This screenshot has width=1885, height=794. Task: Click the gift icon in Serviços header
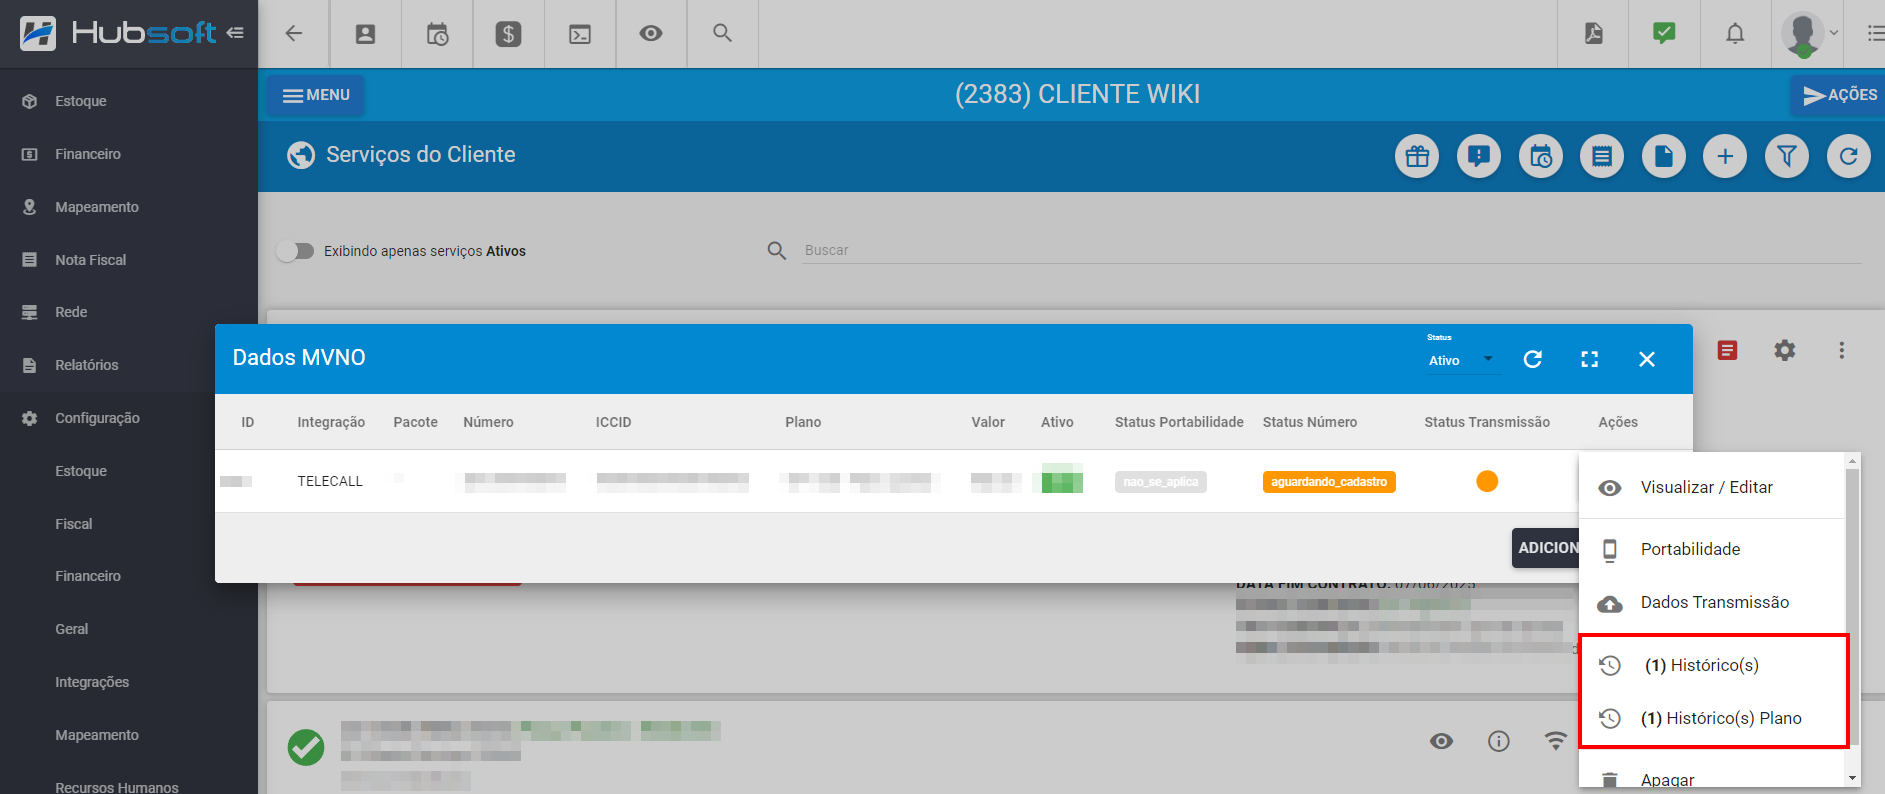(1417, 156)
